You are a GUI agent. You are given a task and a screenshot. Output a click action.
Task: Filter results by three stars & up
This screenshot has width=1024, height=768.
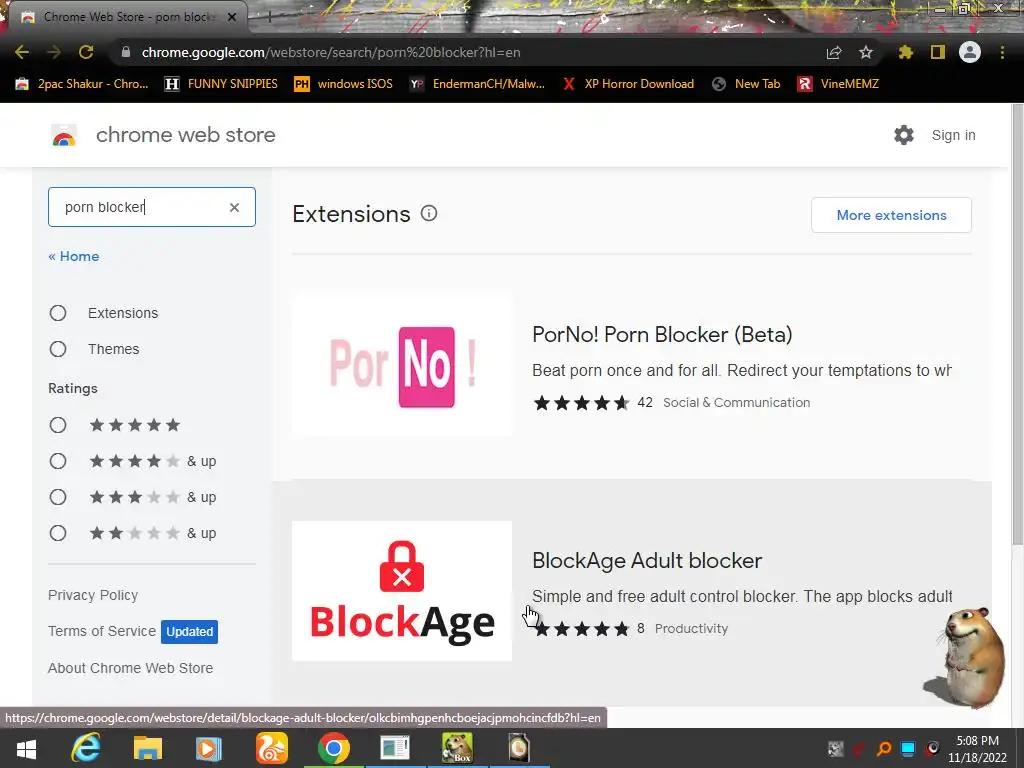click(x=58, y=497)
